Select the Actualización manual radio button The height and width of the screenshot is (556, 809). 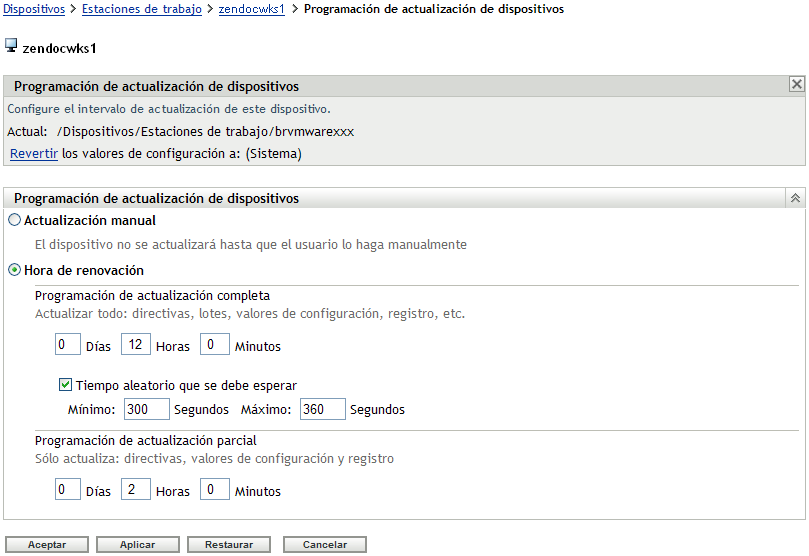(14, 220)
